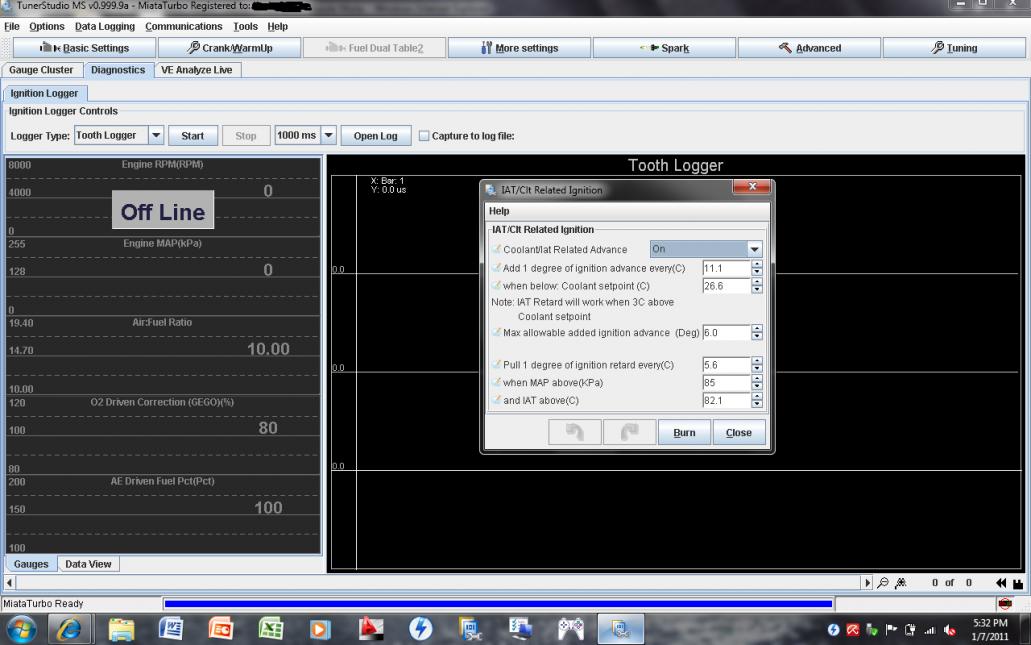The height and width of the screenshot is (645, 1031).
Task: Open the 1000 ms interval dropdown
Action: click(328, 136)
